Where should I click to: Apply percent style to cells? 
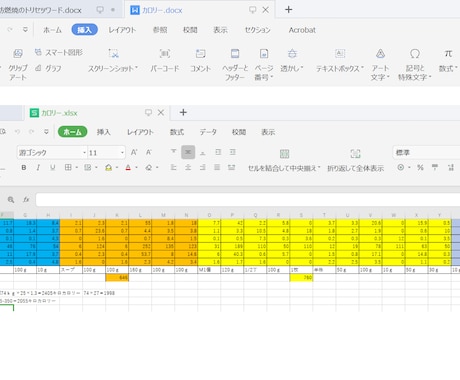(420, 167)
